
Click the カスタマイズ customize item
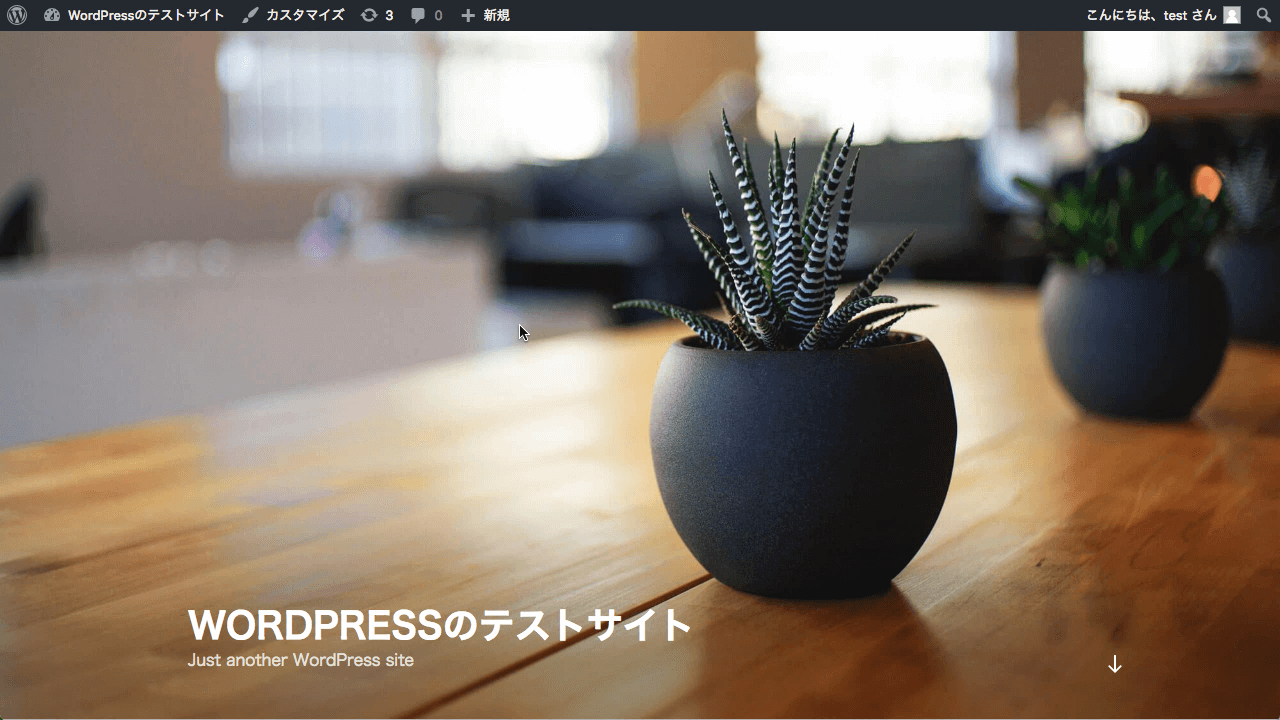click(x=293, y=15)
